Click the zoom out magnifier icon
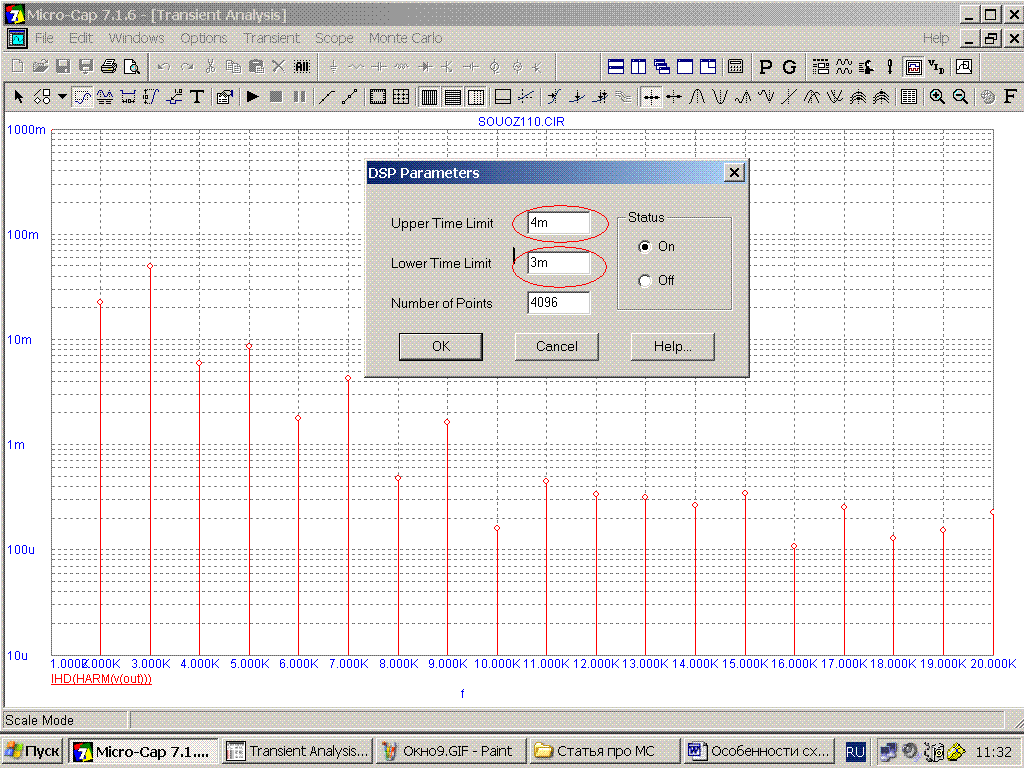This screenshot has height=768, width=1025. (960, 97)
